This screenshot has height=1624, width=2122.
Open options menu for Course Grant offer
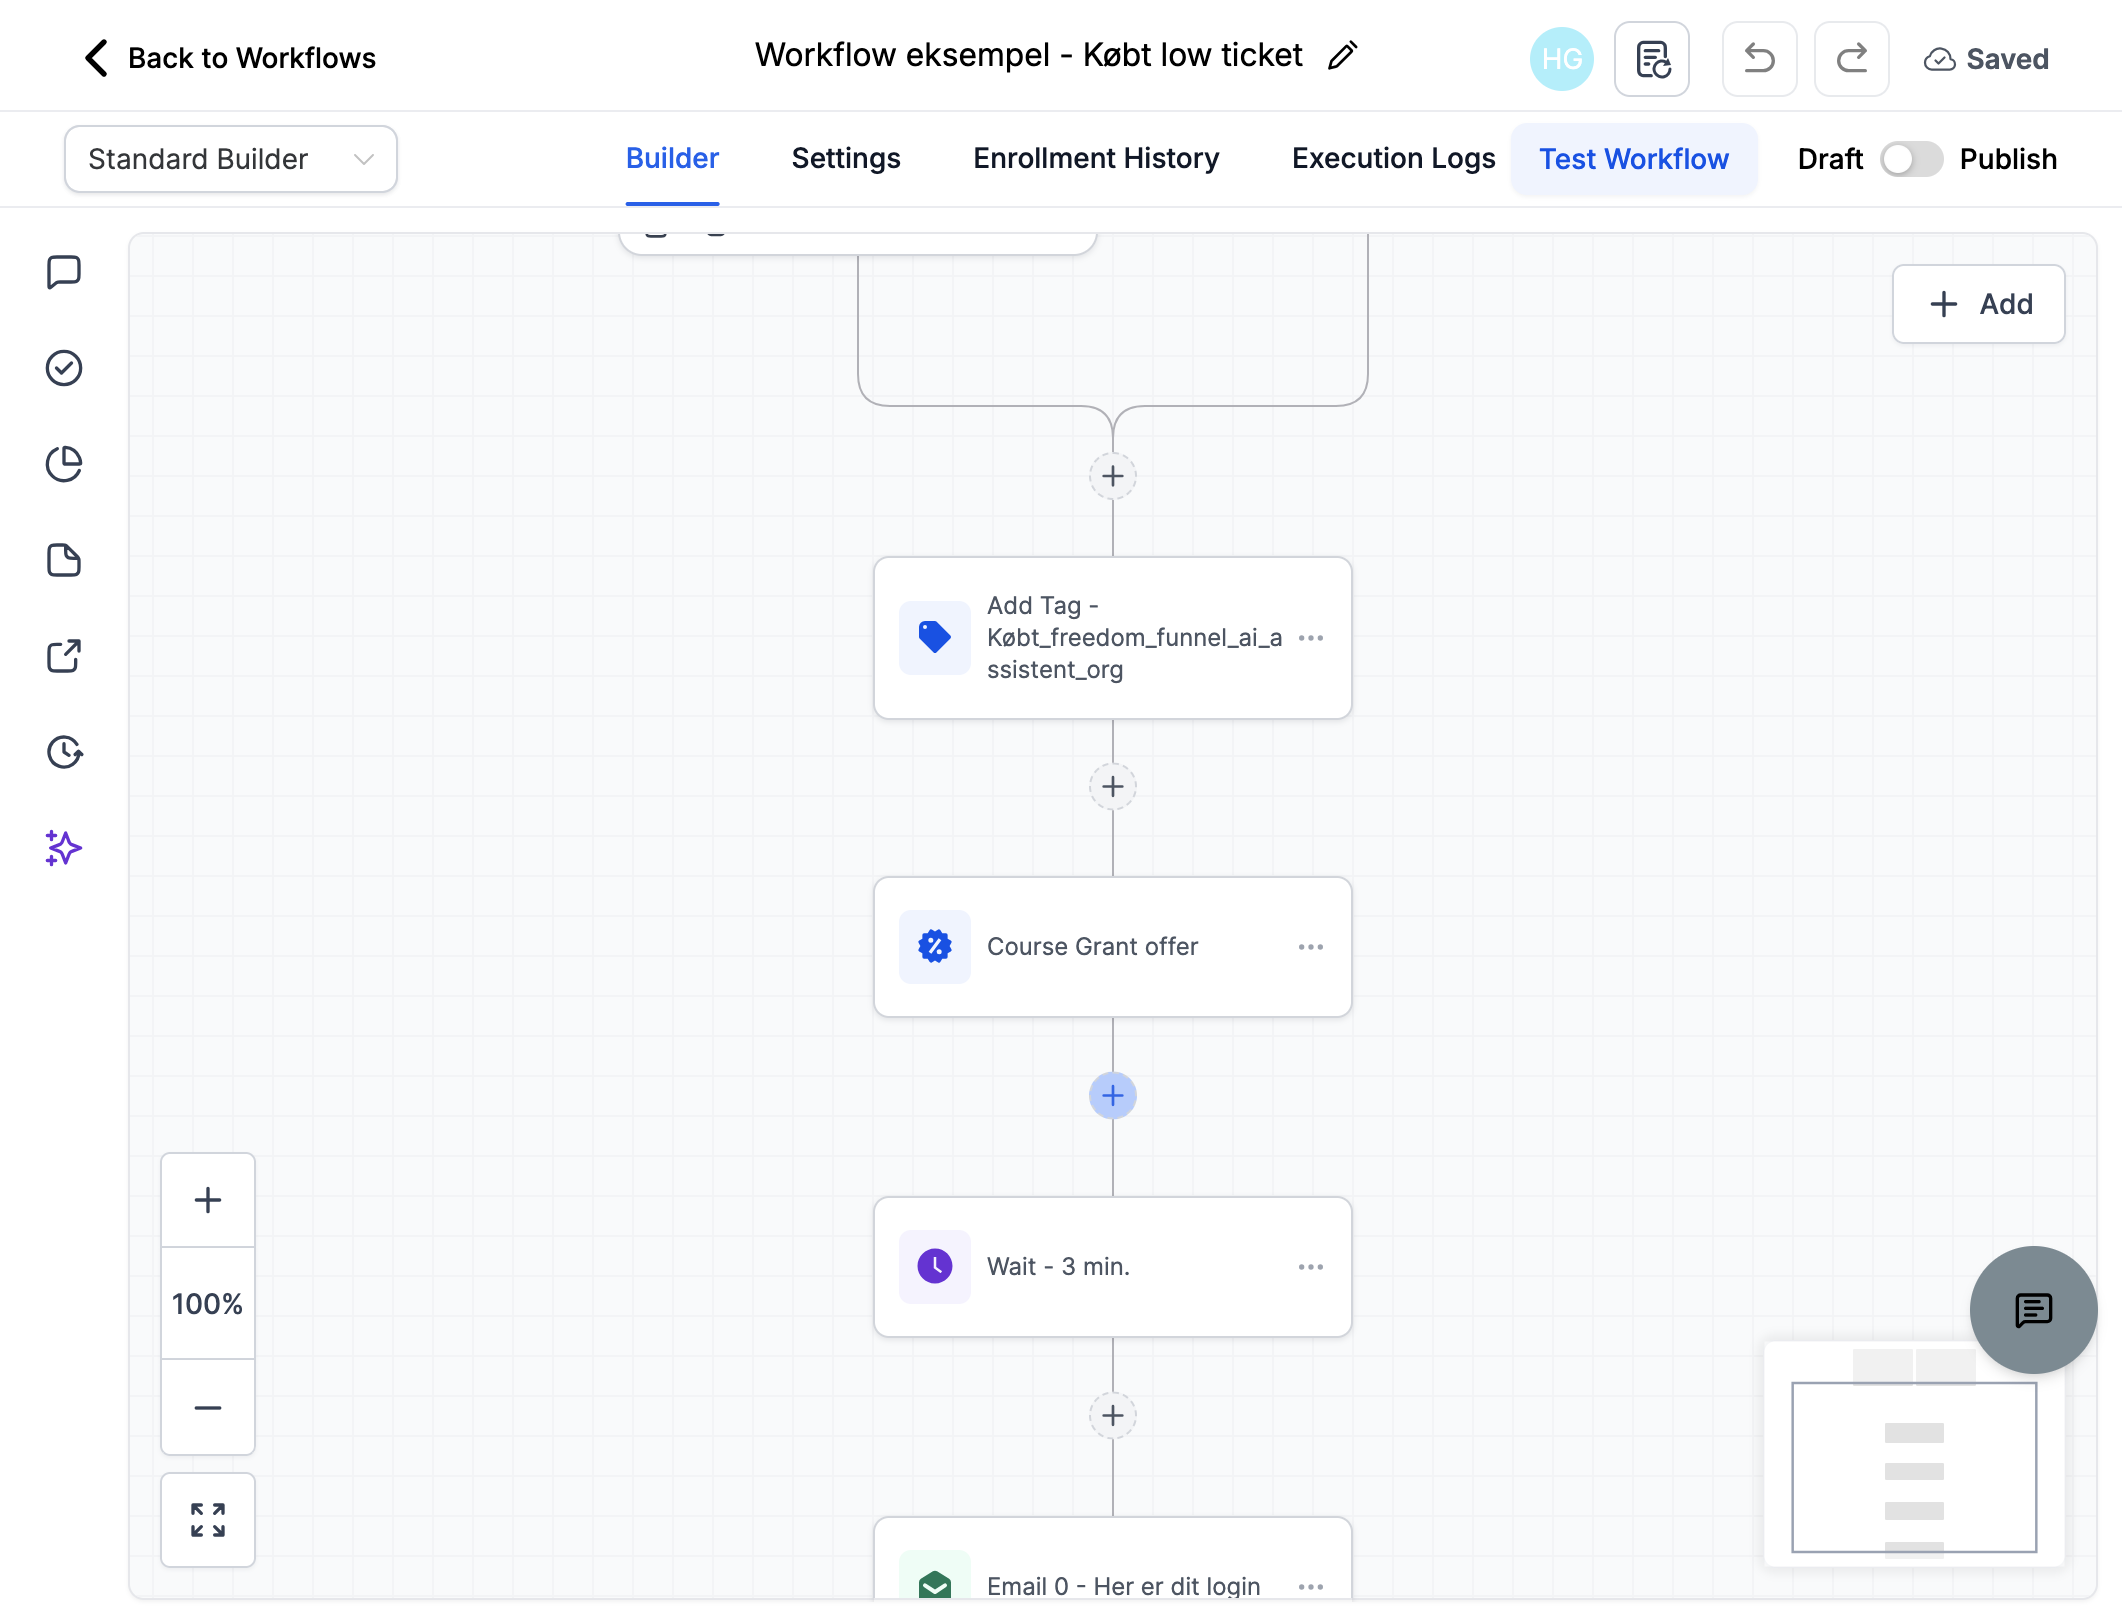[1311, 947]
